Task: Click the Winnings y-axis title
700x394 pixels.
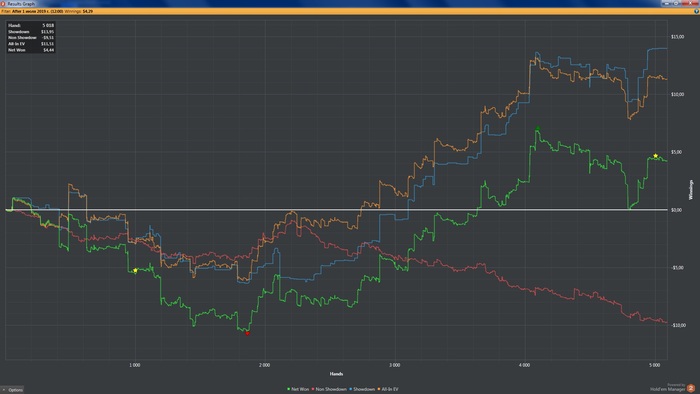Action: tap(691, 190)
